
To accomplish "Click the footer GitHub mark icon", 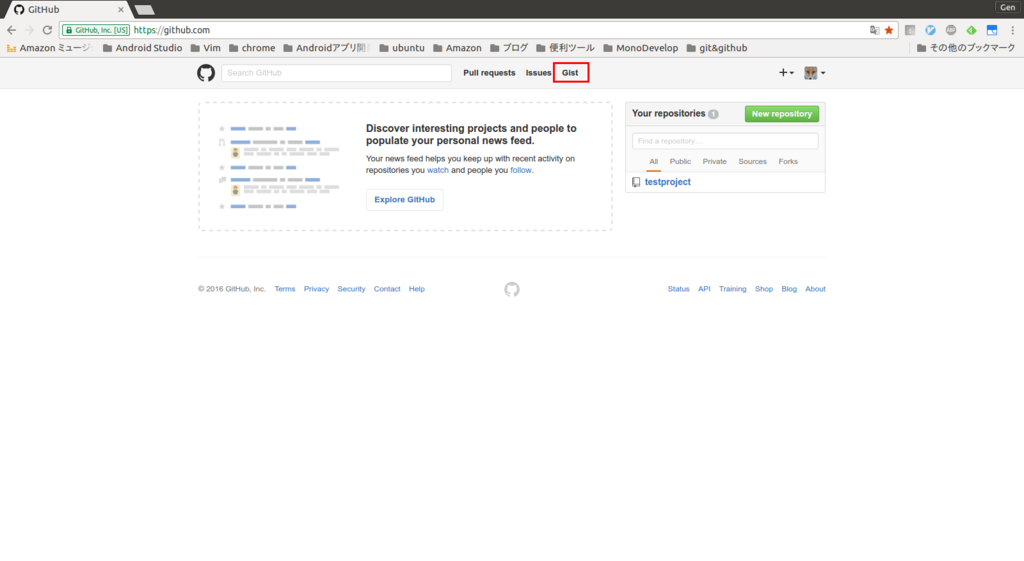I will (x=512, y=289).
